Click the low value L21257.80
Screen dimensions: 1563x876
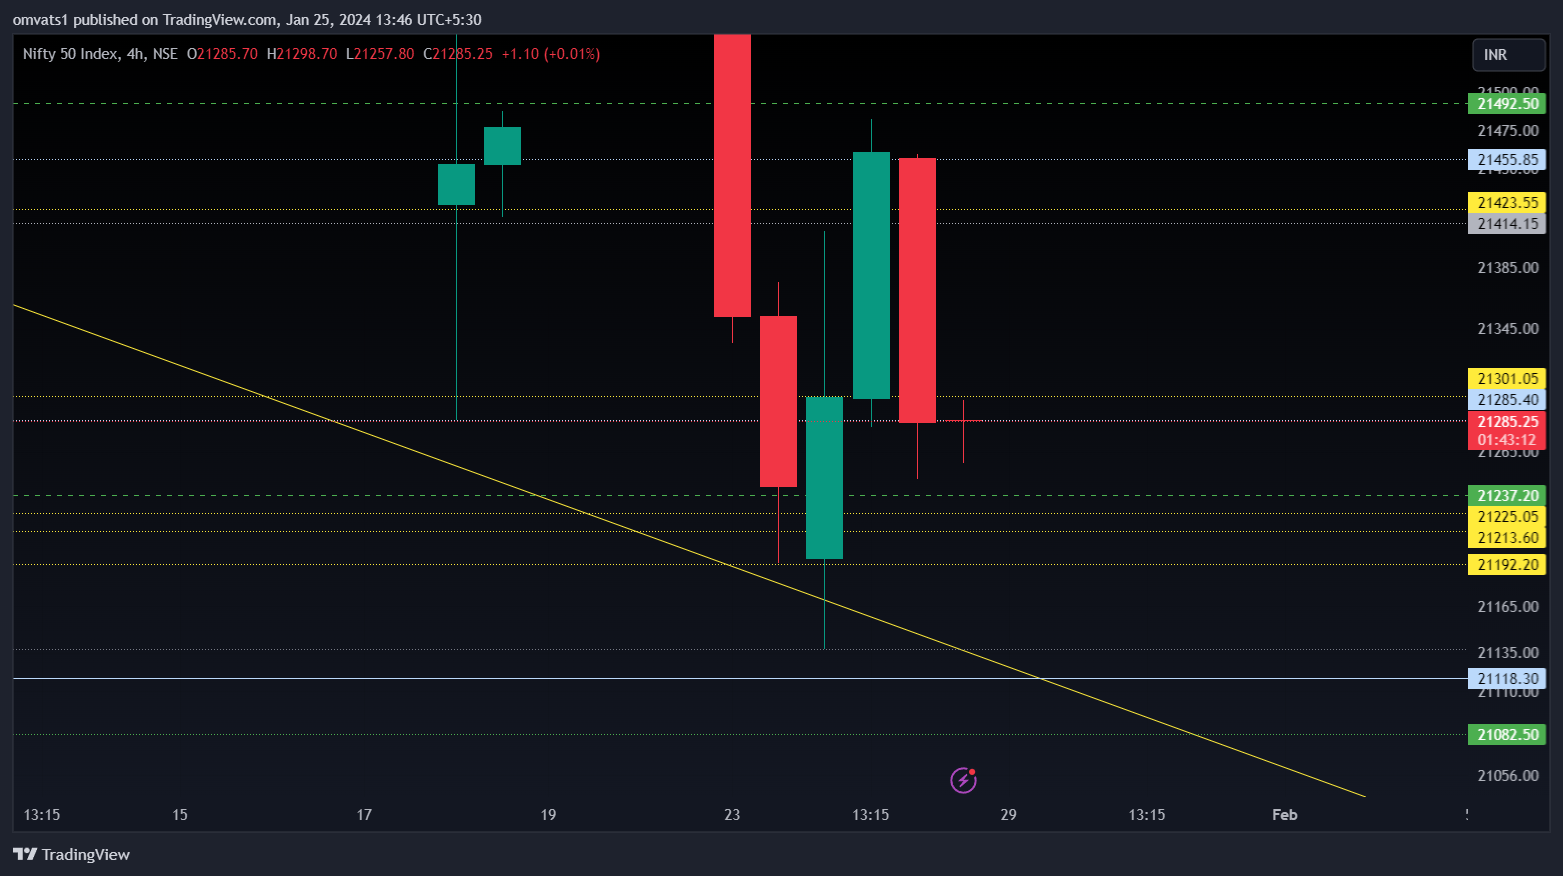click(x=380, y=54)
